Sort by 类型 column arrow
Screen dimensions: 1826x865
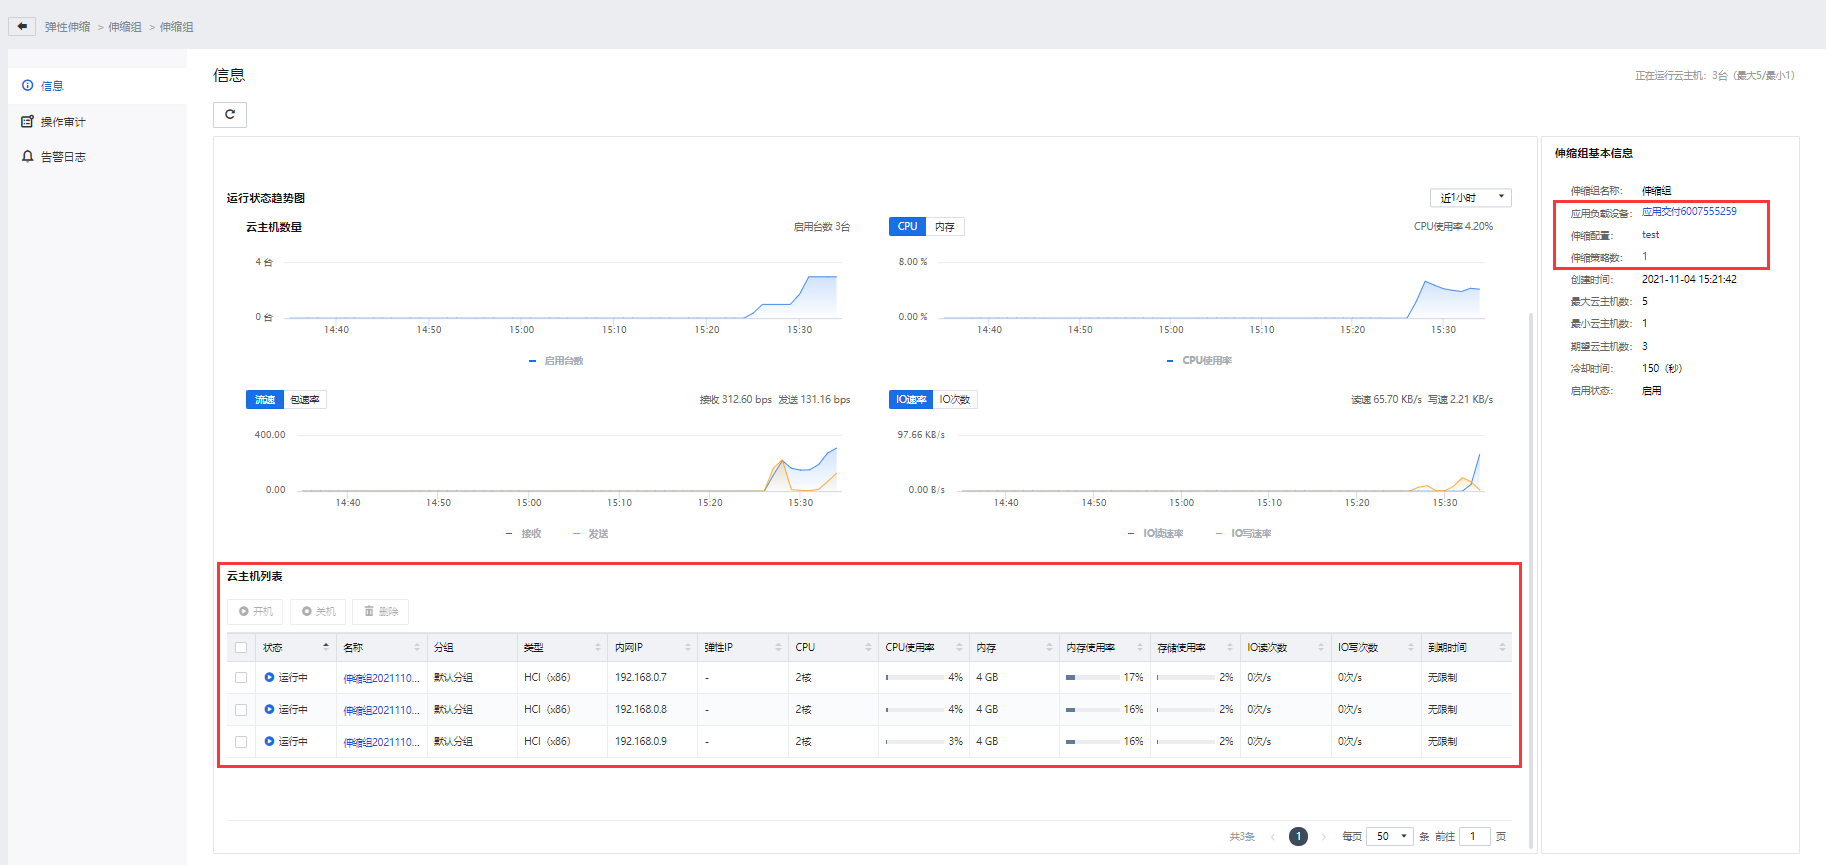point(598,647)
